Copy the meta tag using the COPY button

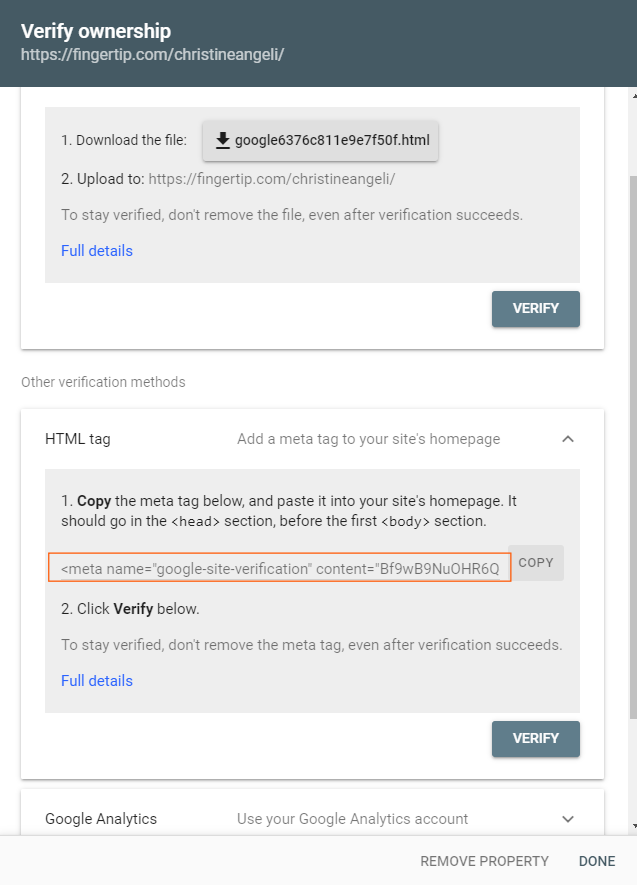pyautogui.click(x=535, y=563)
